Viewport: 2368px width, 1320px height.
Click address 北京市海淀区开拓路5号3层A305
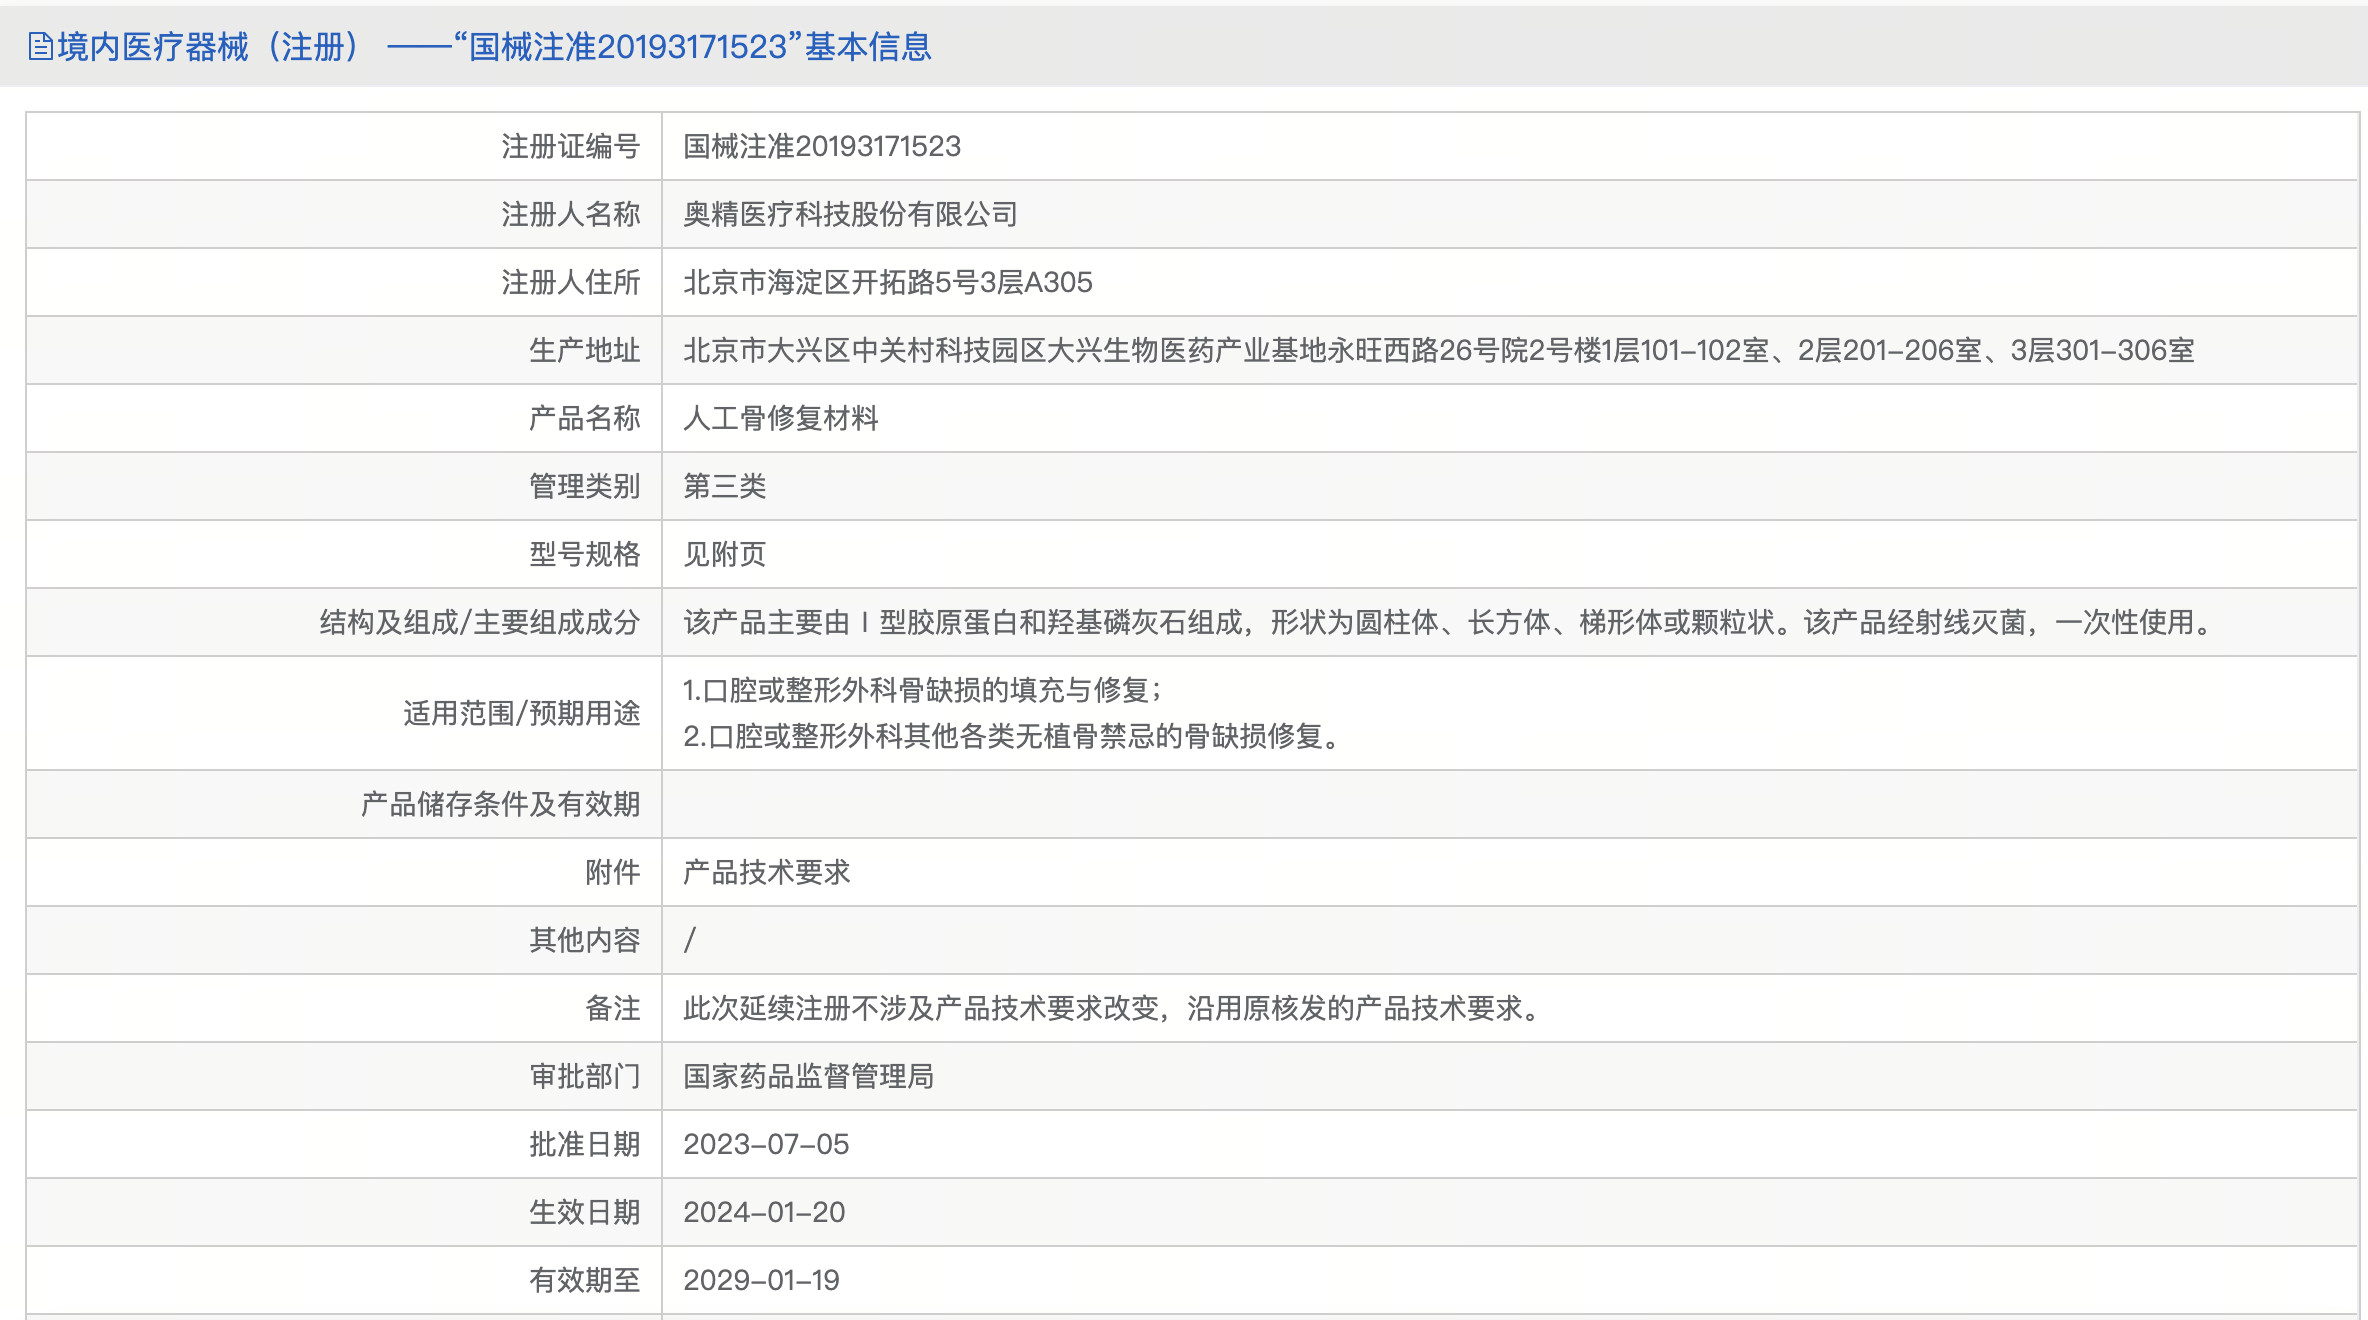(x=888, y=282)
